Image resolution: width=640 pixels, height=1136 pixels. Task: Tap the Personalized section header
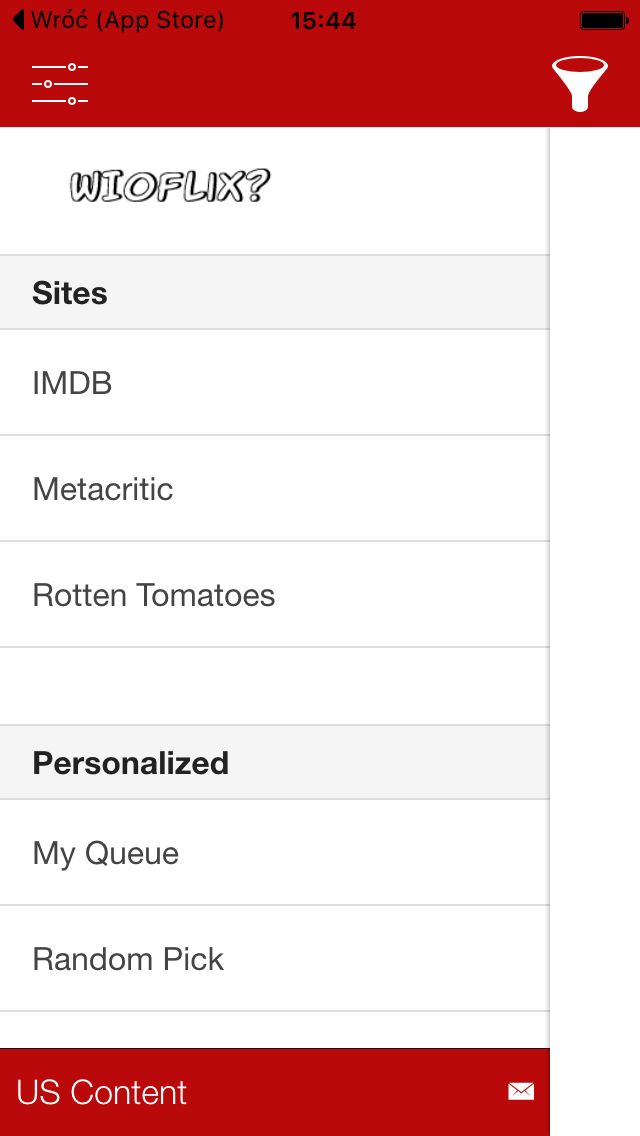[x=275, y=763]
